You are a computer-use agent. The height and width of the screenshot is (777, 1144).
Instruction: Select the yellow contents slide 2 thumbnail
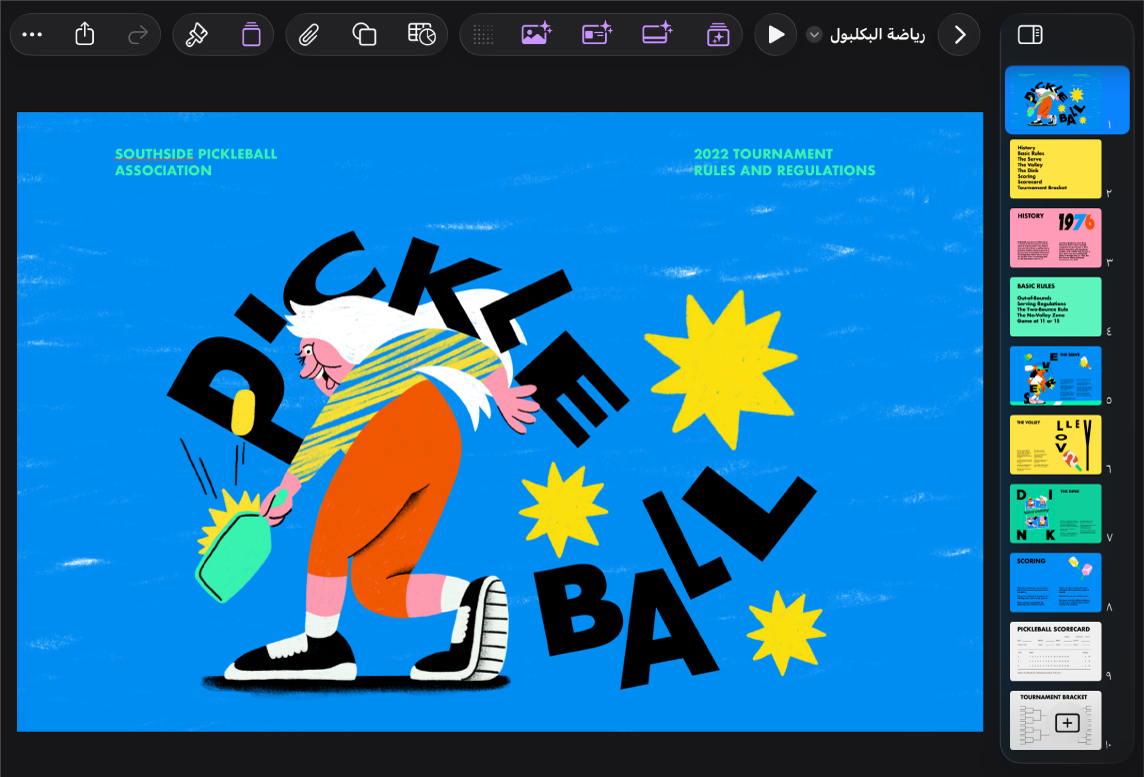[x=1055, y=169]
